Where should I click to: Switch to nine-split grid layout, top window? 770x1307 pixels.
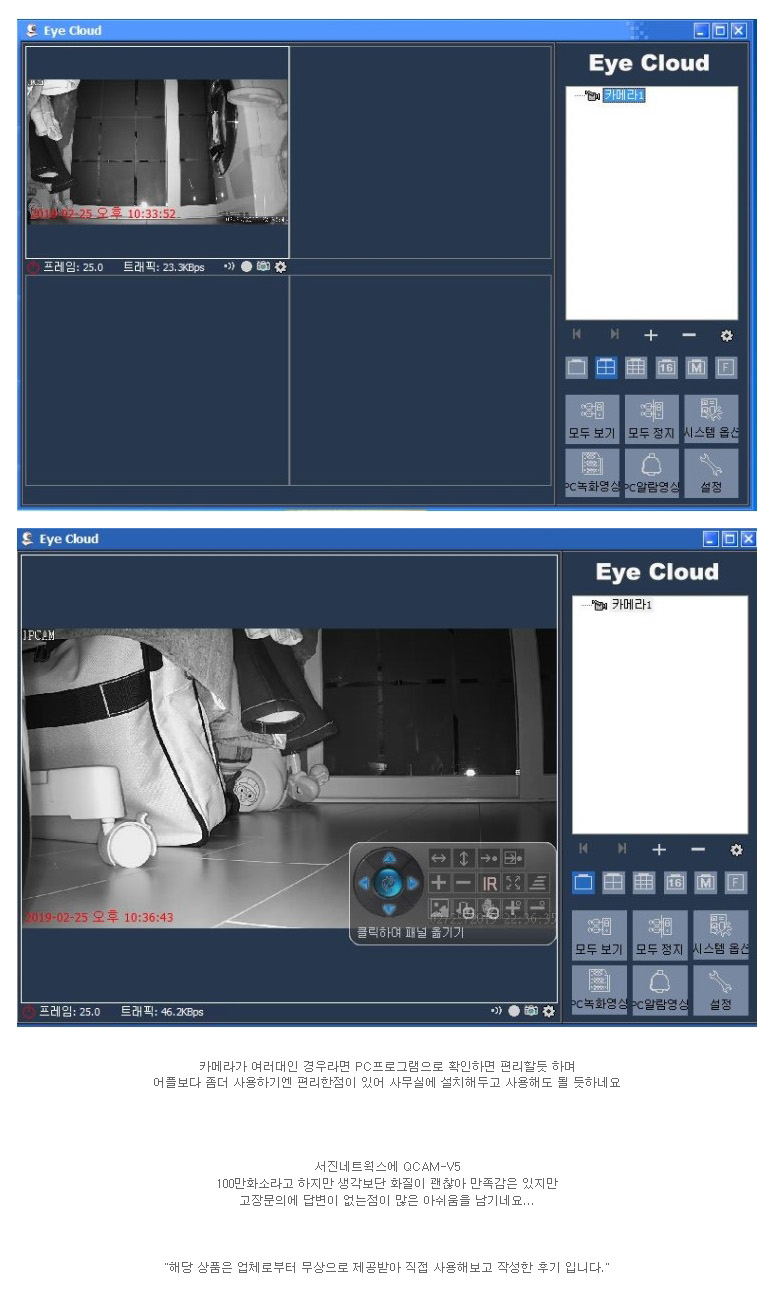click(636, 367)
